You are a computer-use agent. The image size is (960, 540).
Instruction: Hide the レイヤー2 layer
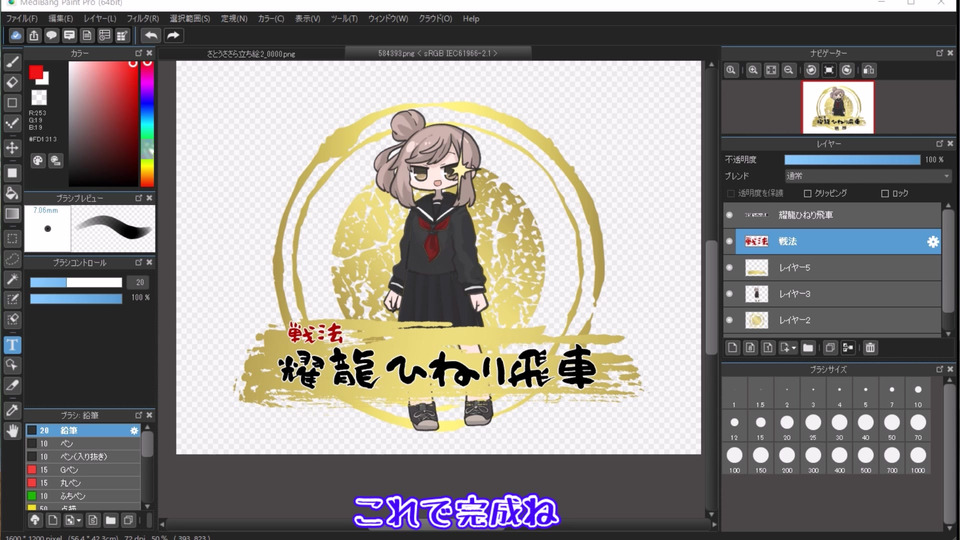point(729,320)
